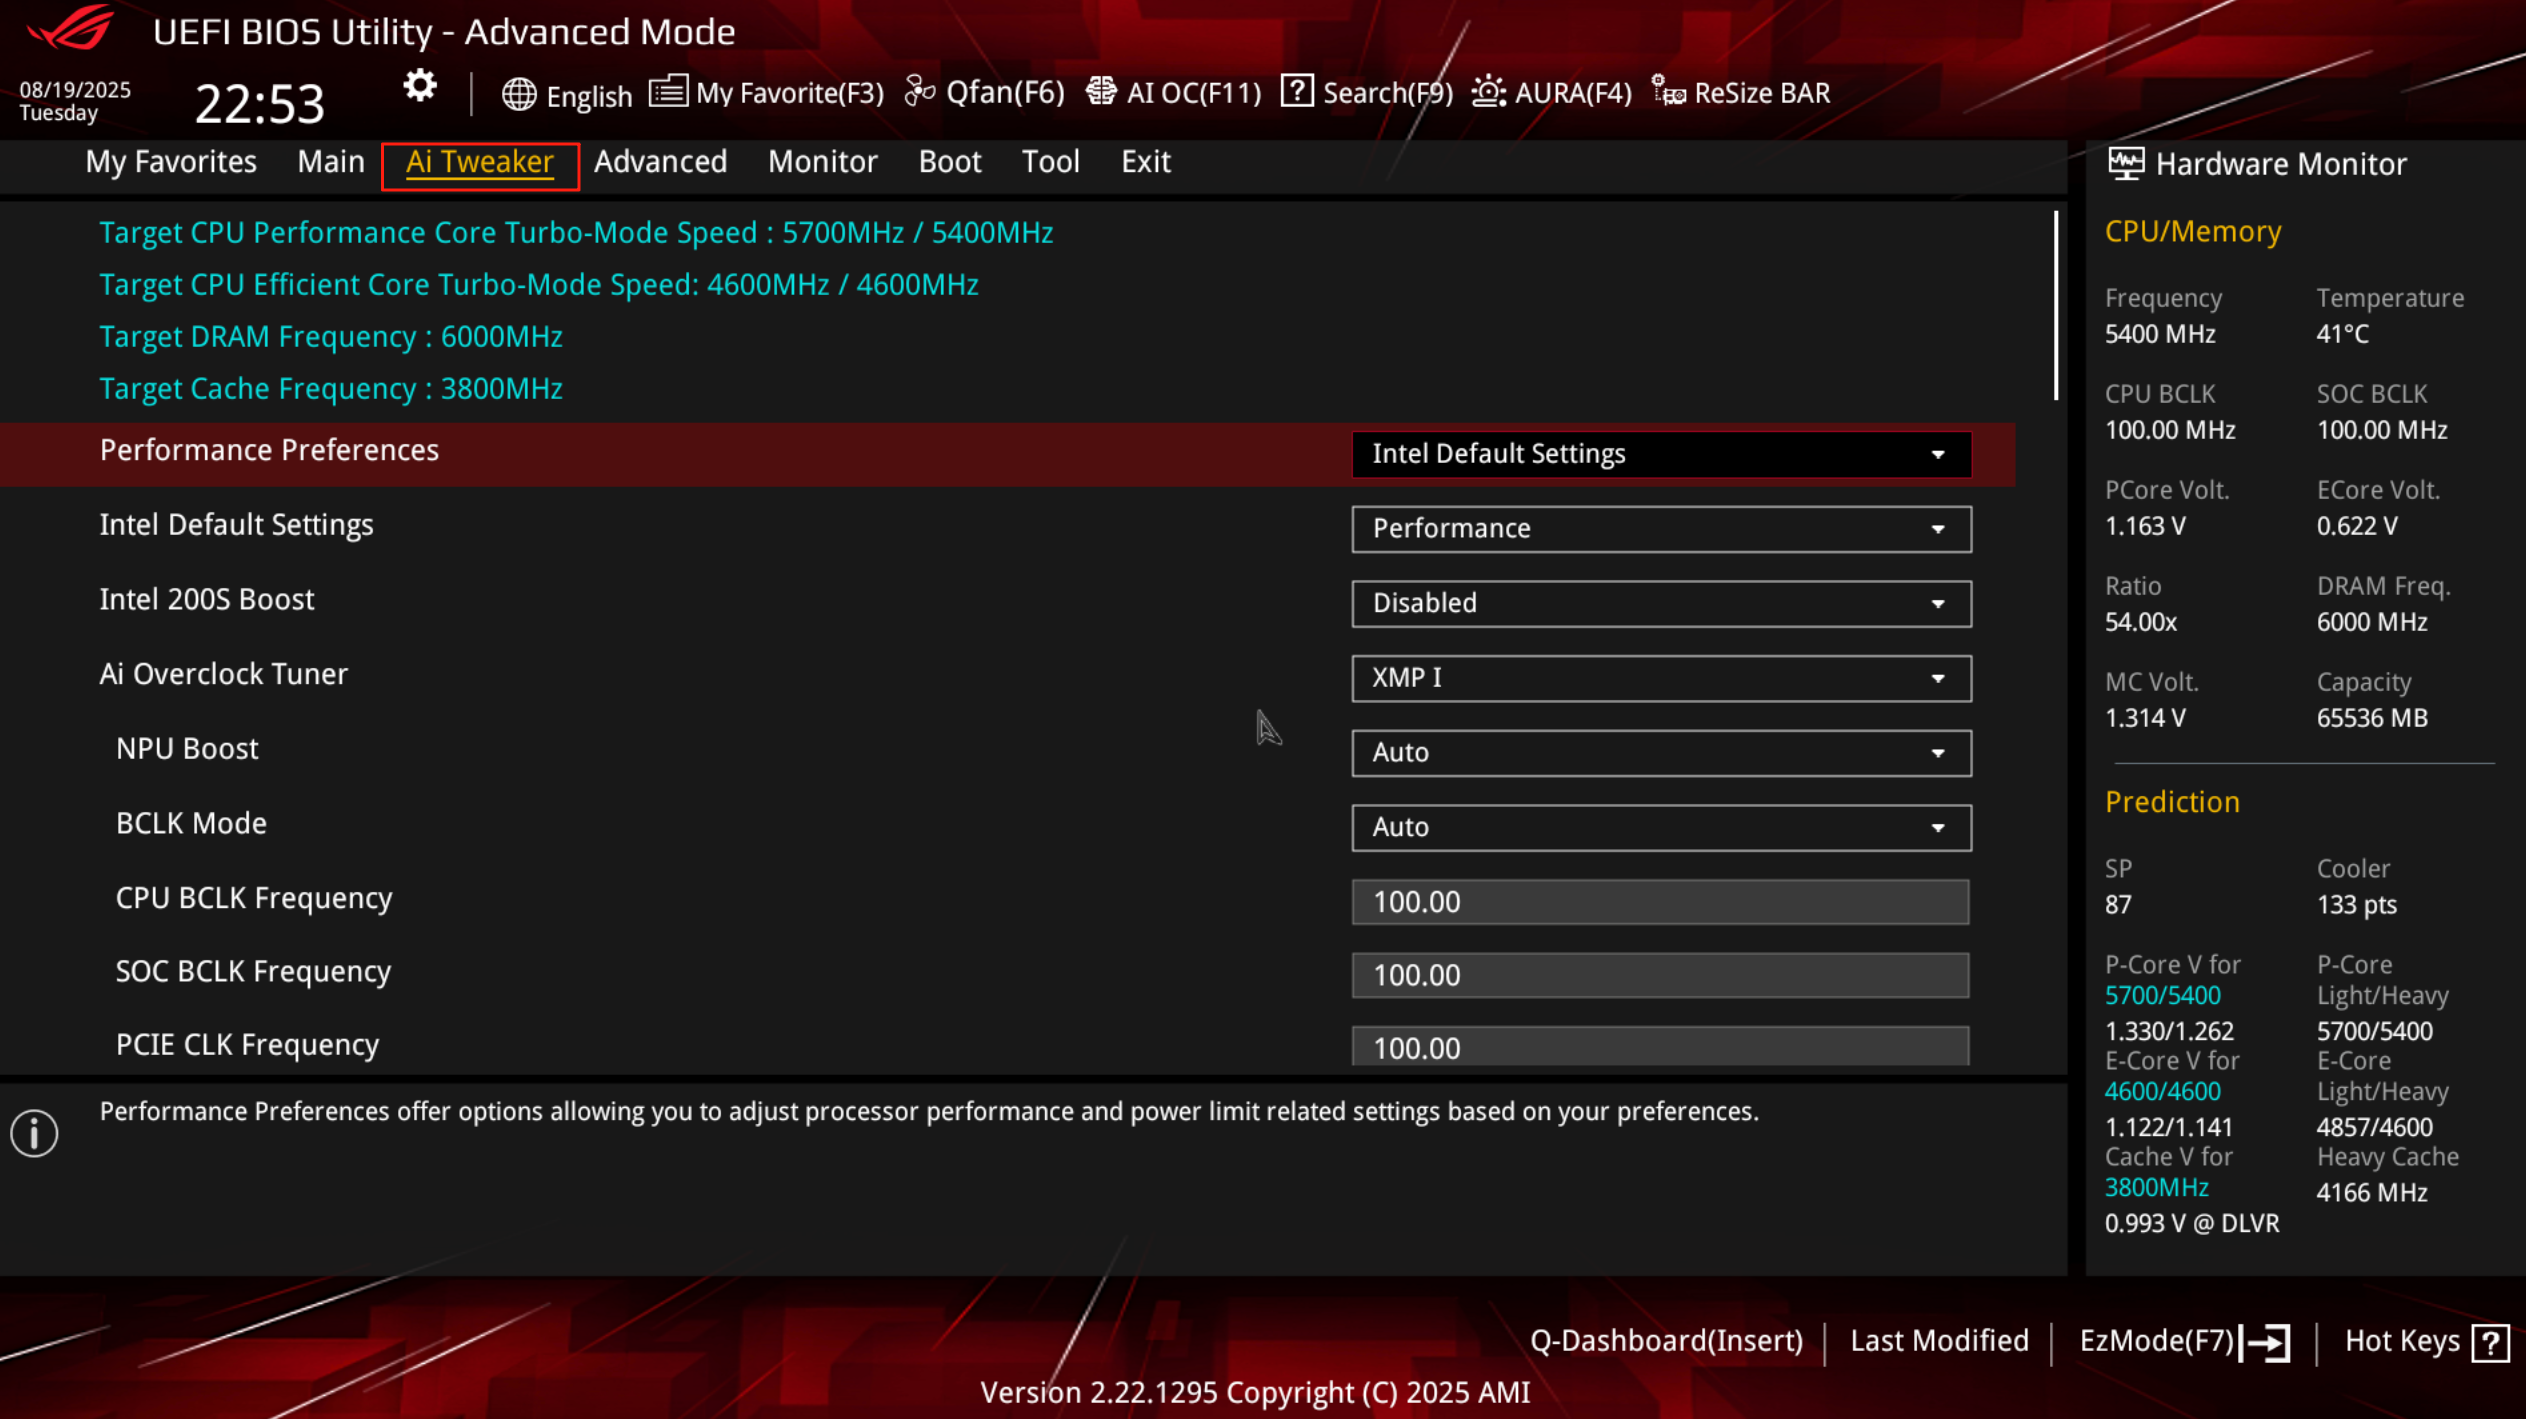Select NPU Boost label
Image resolution: width=2526 pixels, height=1419 pixels.
[187, 749]
